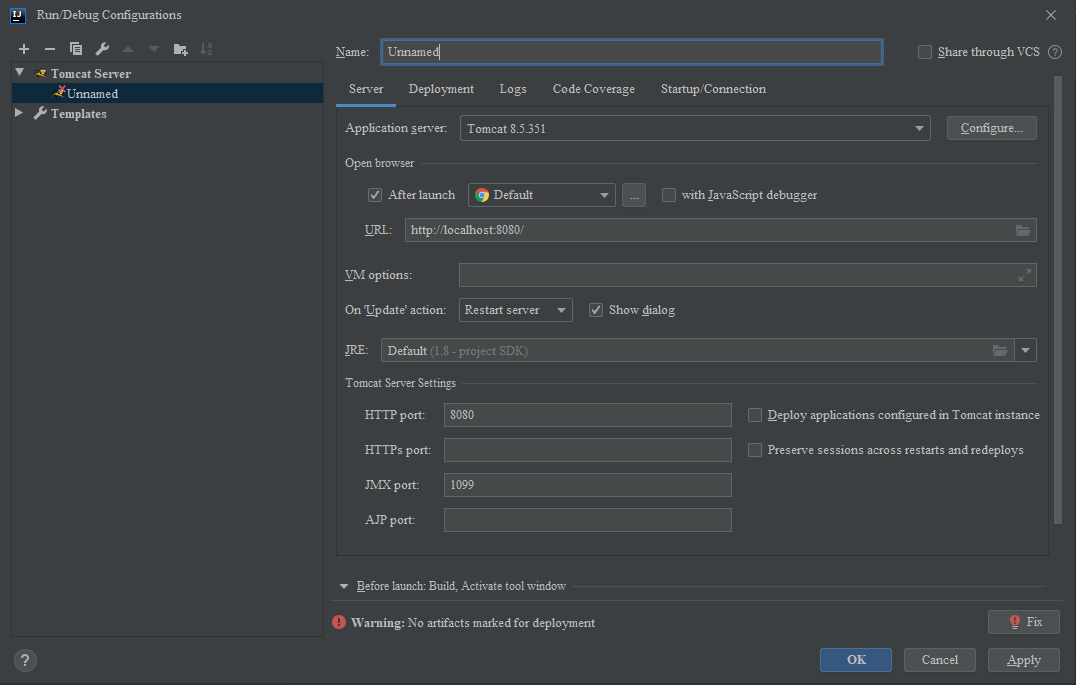Collapse the Before launch section
This screenshot has width=1076, height=685.
344,586
